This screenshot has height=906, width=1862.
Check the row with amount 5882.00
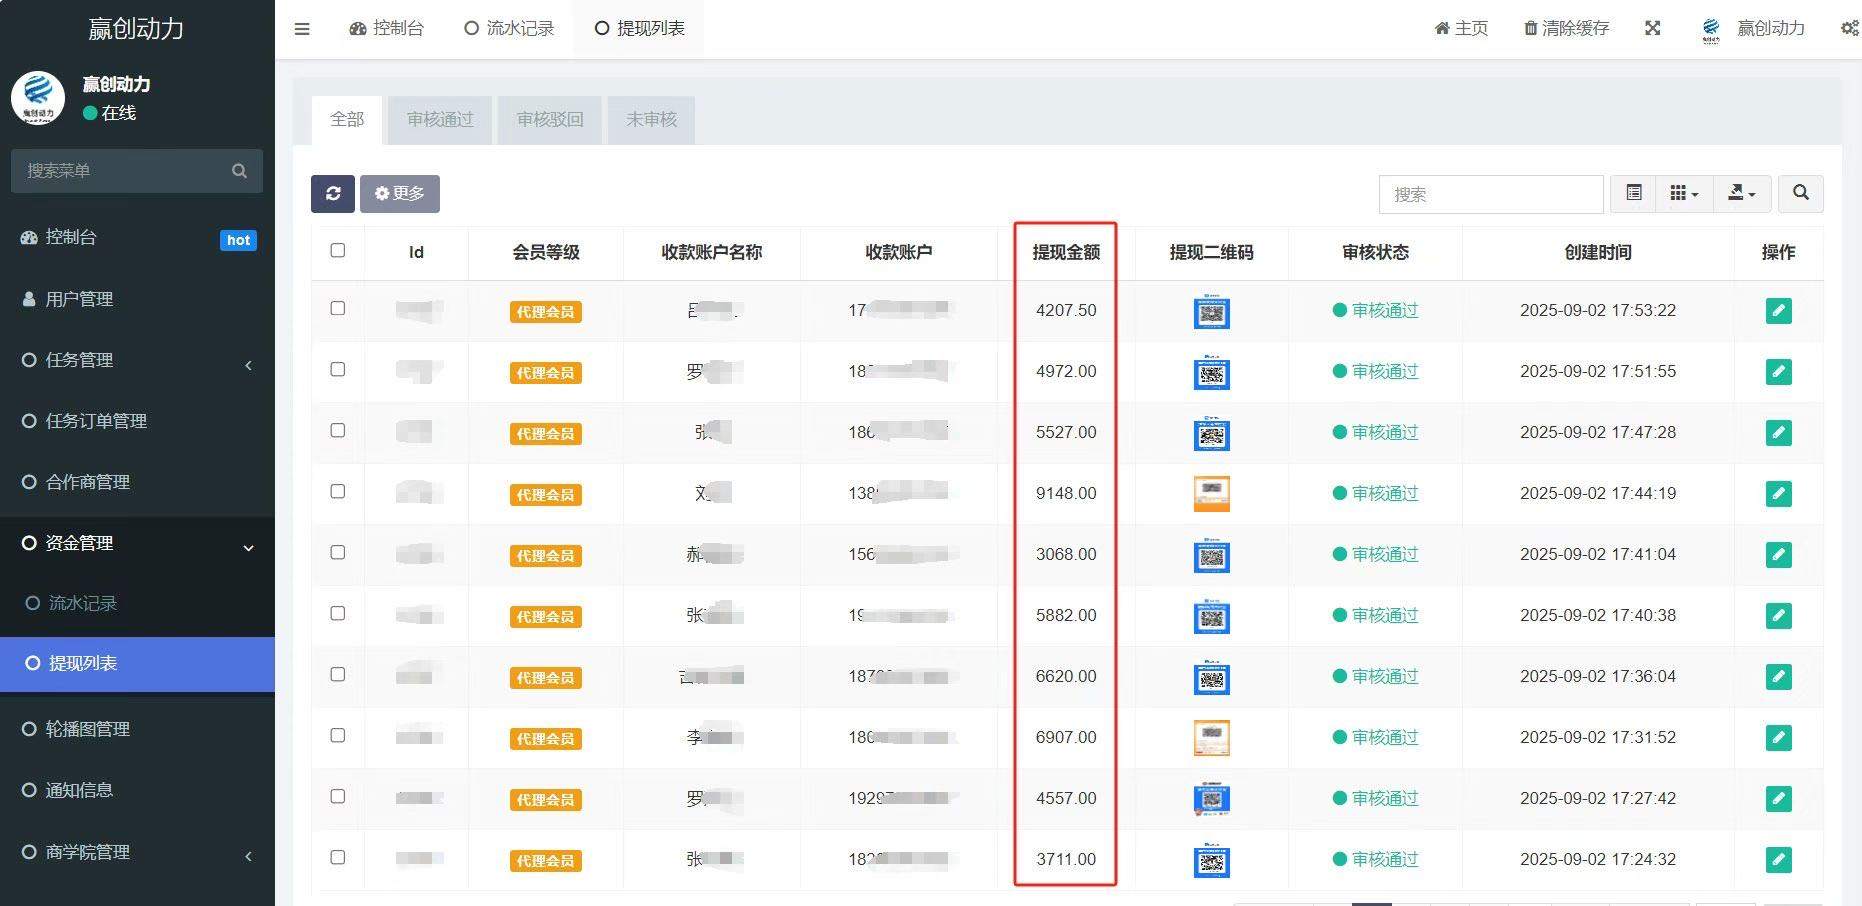pyautogui.click(x=338, y=613)
